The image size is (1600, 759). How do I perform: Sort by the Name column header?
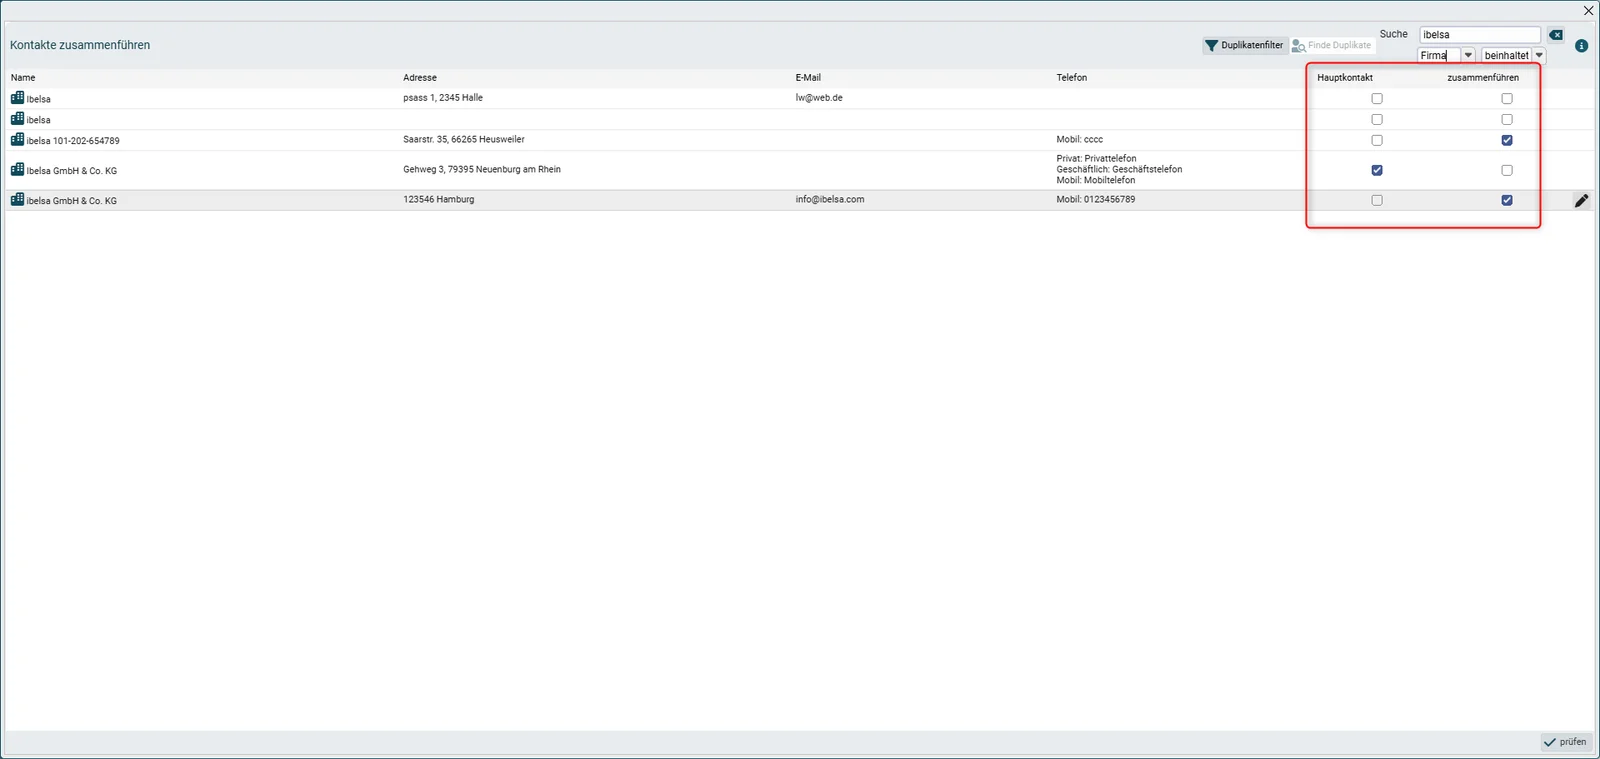click(23, 78)
